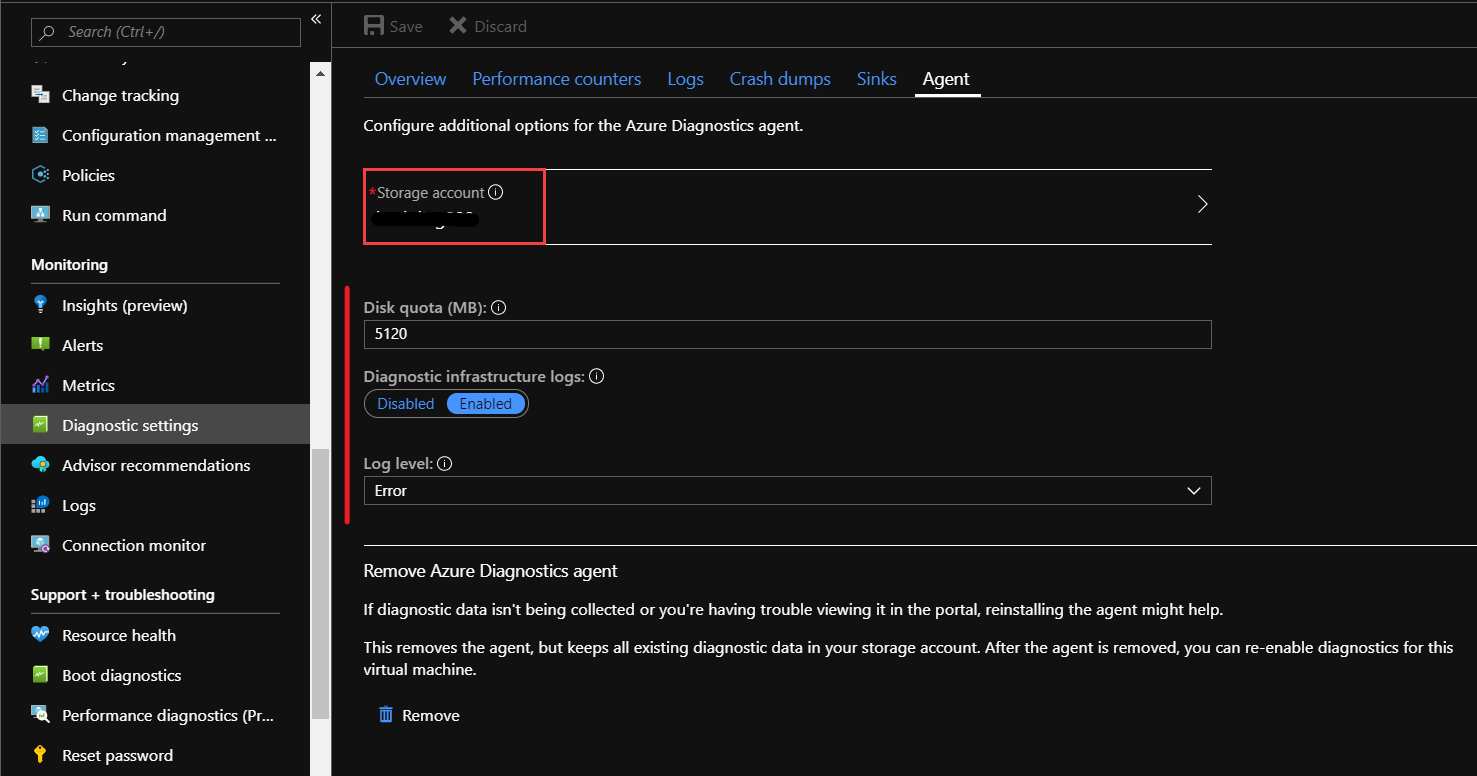Image resolution: width=1477 pixels, height=776 pixels.
Task: Click the Metrics chart icon
Action: click(41, 385)
